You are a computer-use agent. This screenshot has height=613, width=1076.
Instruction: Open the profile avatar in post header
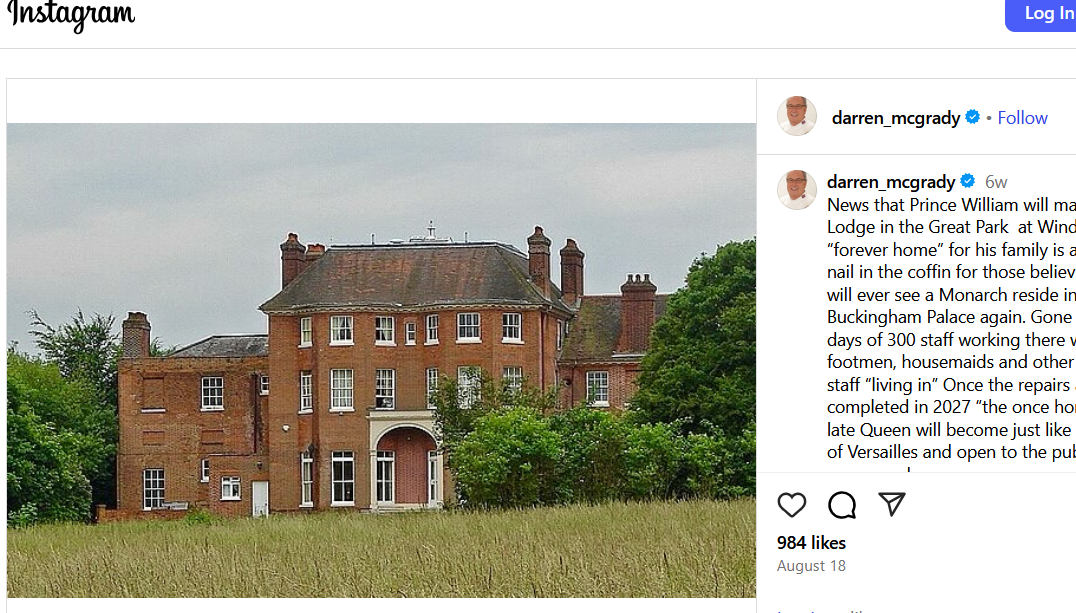point(797,116)
